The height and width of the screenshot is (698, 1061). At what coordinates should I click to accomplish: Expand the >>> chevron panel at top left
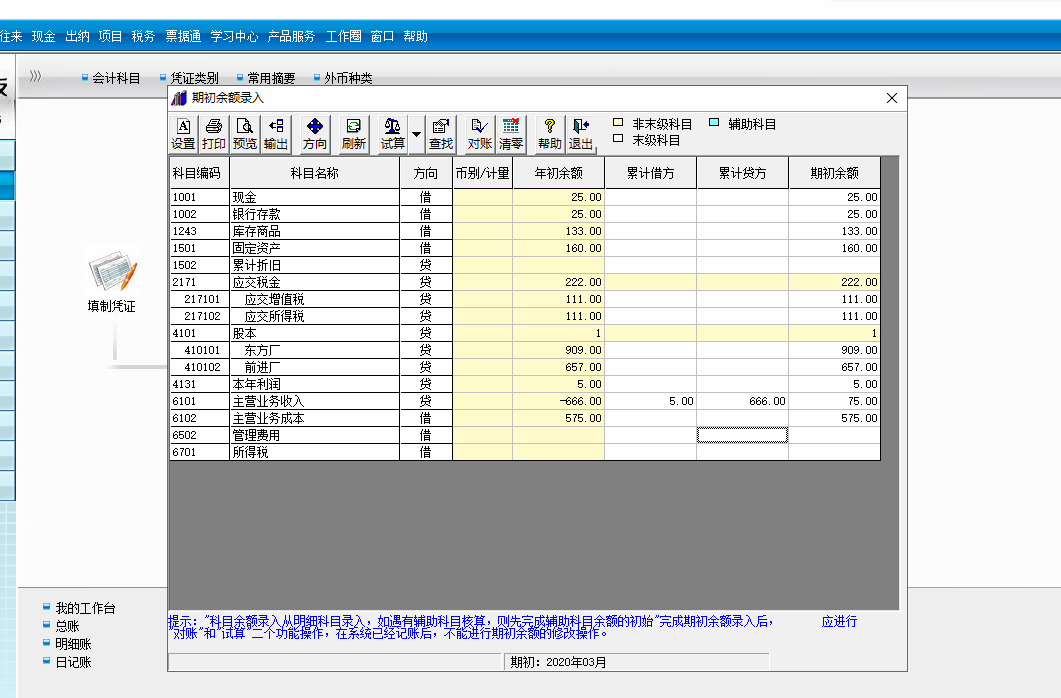(x=35, y=76)
